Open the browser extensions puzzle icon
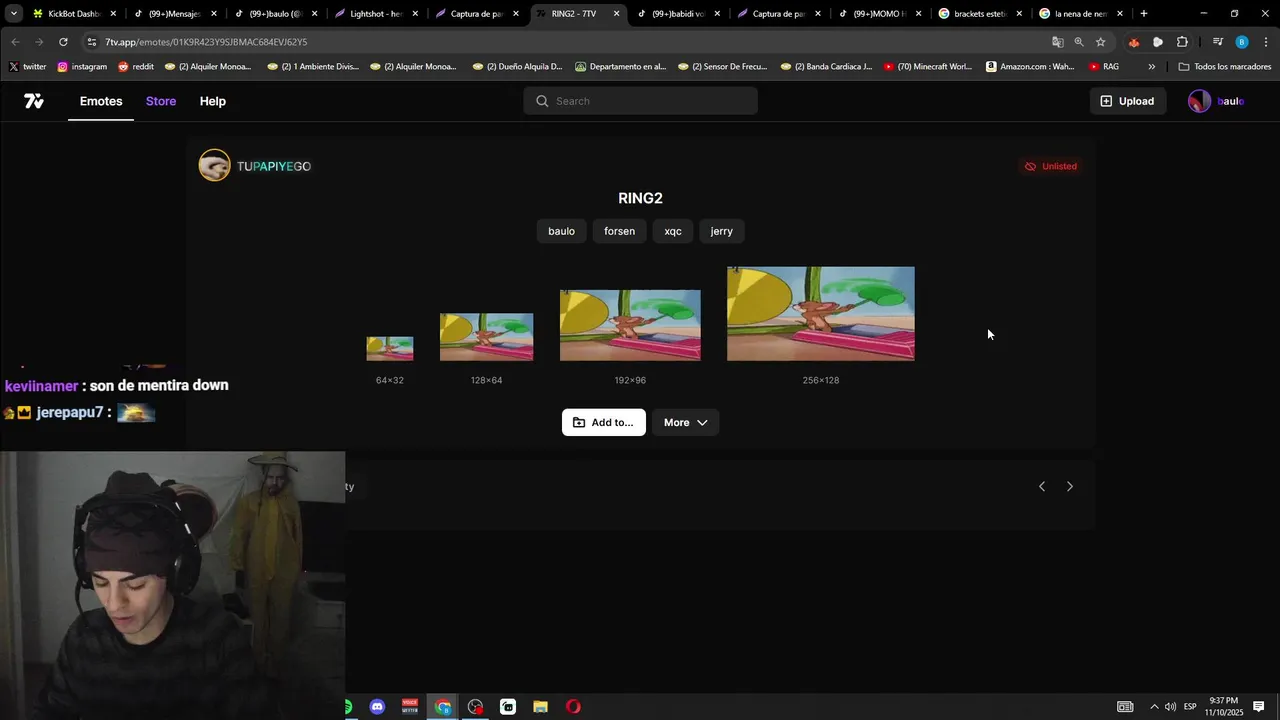Screen dimensions: 1280x720 tap(1182, 42)
